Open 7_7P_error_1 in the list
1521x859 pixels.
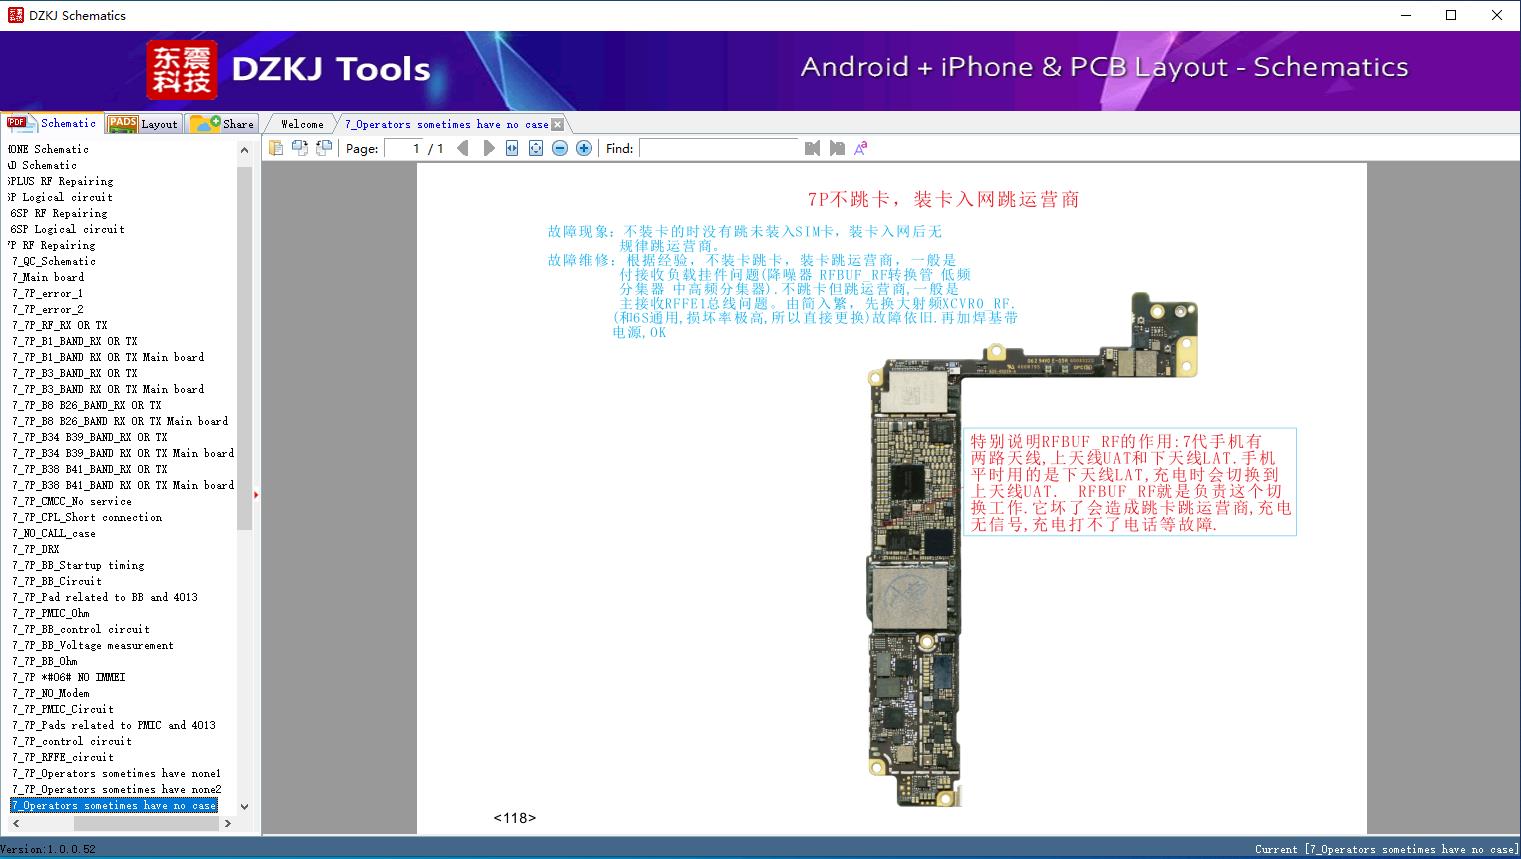click(48, 293)
